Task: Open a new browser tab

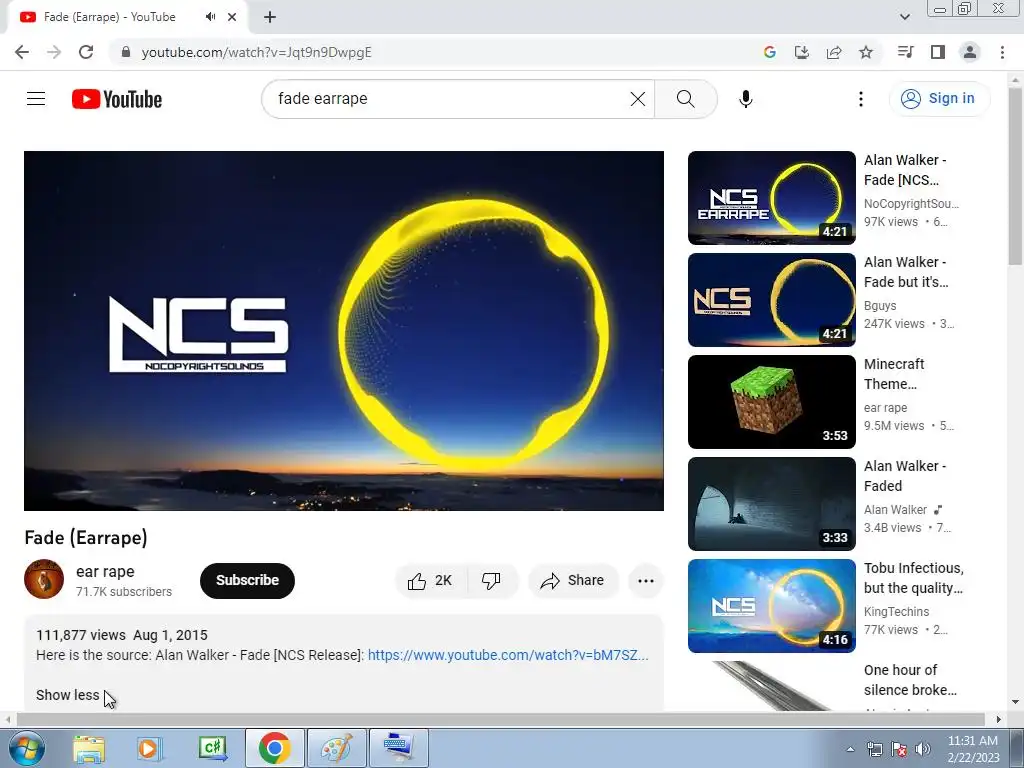Action: pyautogui.click(x=270, y=17)
